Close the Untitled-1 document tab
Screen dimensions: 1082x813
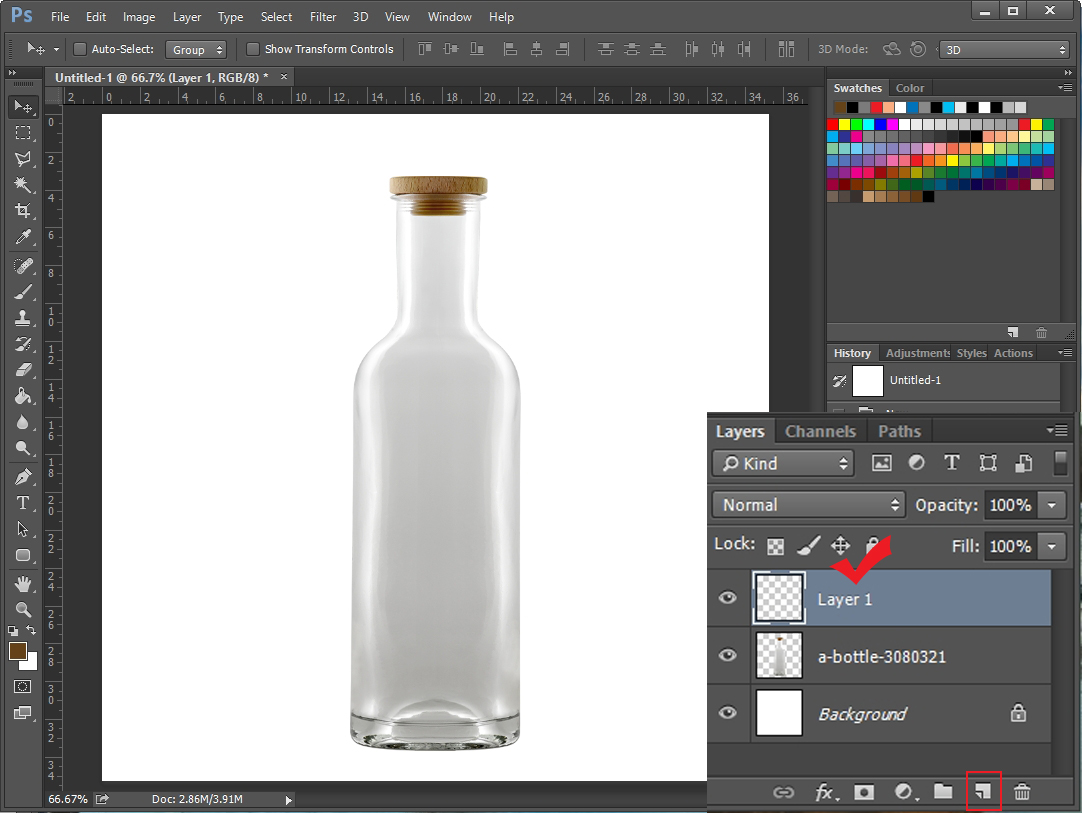pyautogui.click(x=284, y=77)
